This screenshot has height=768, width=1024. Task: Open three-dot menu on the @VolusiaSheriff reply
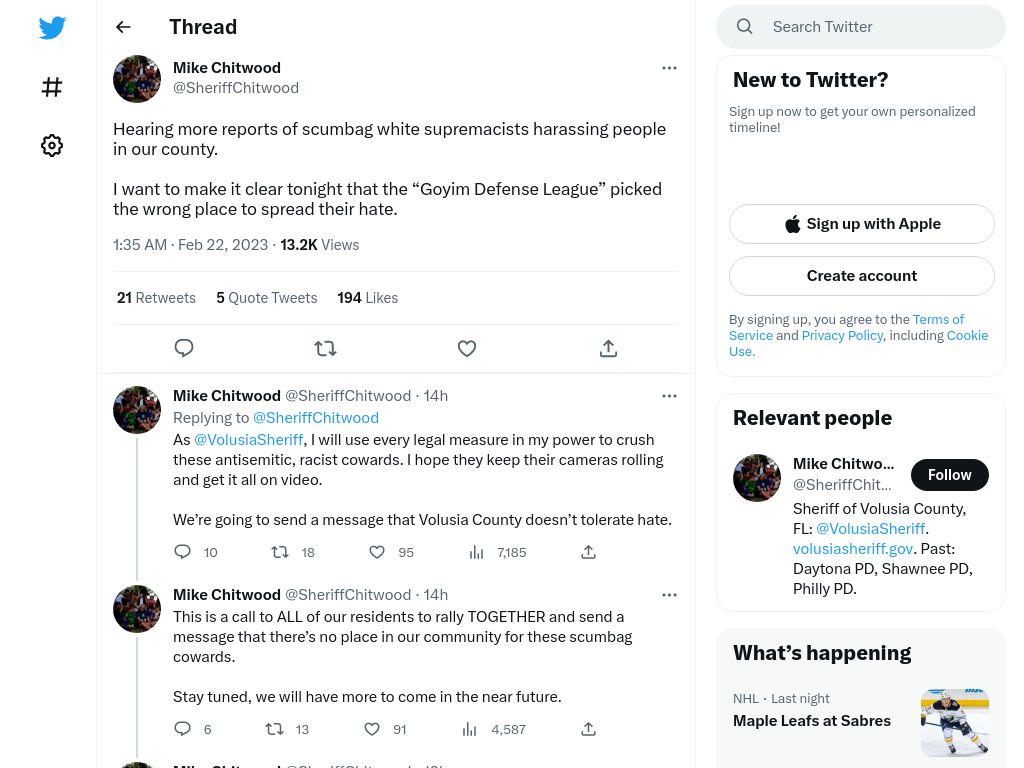669,396
